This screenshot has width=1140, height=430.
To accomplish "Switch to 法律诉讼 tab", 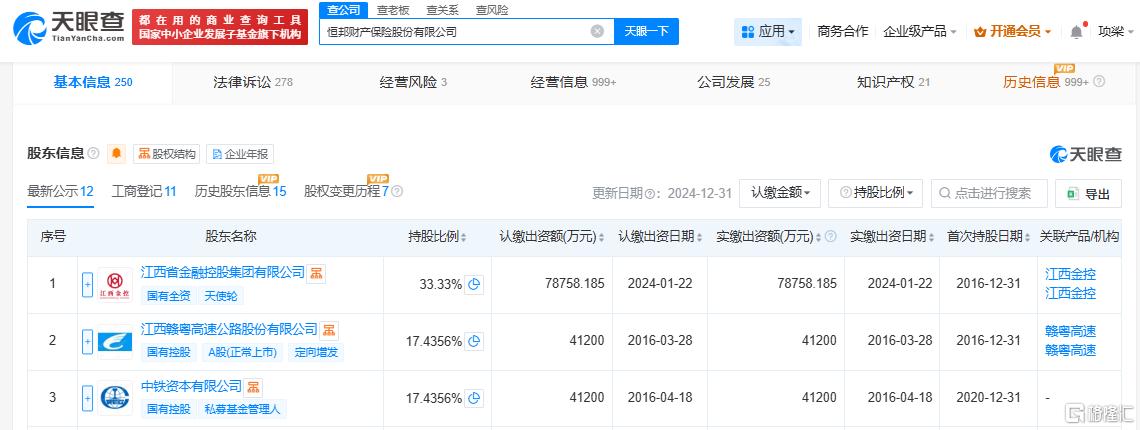I will pyautogui.click(x=252, y=82).
